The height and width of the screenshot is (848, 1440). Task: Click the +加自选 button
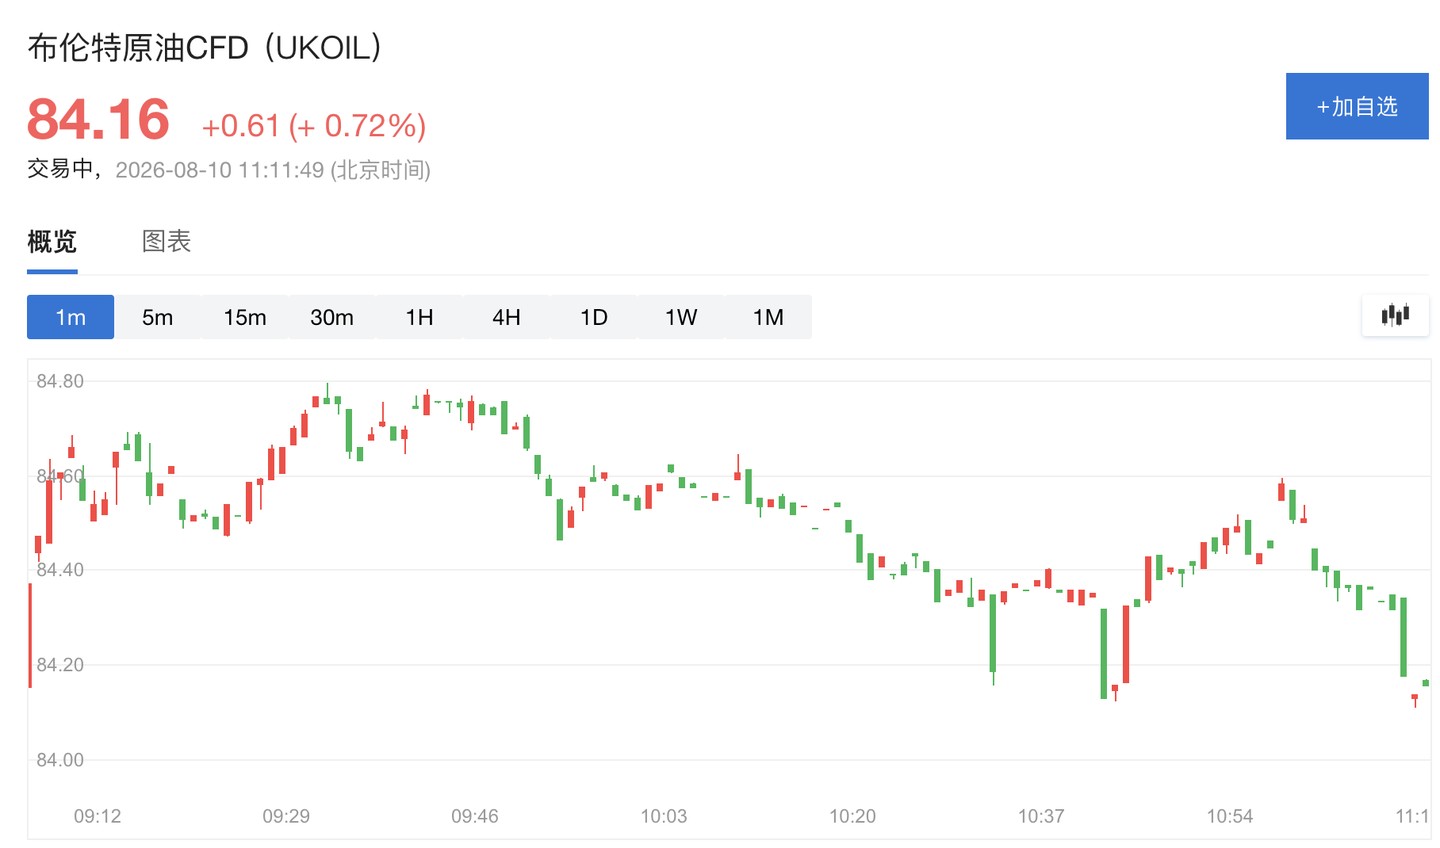coord(1357,106)
